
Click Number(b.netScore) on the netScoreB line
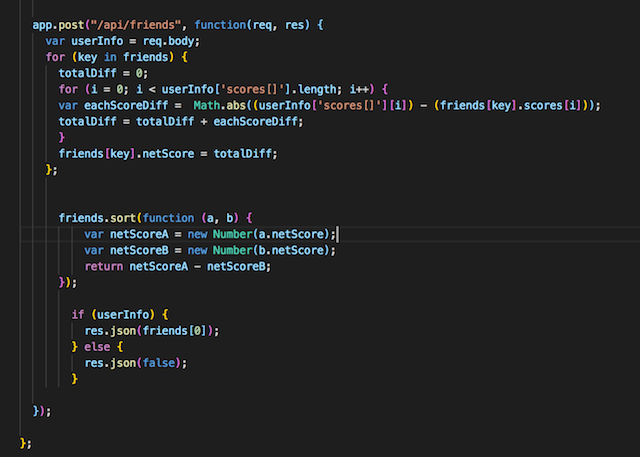(271, 251)
